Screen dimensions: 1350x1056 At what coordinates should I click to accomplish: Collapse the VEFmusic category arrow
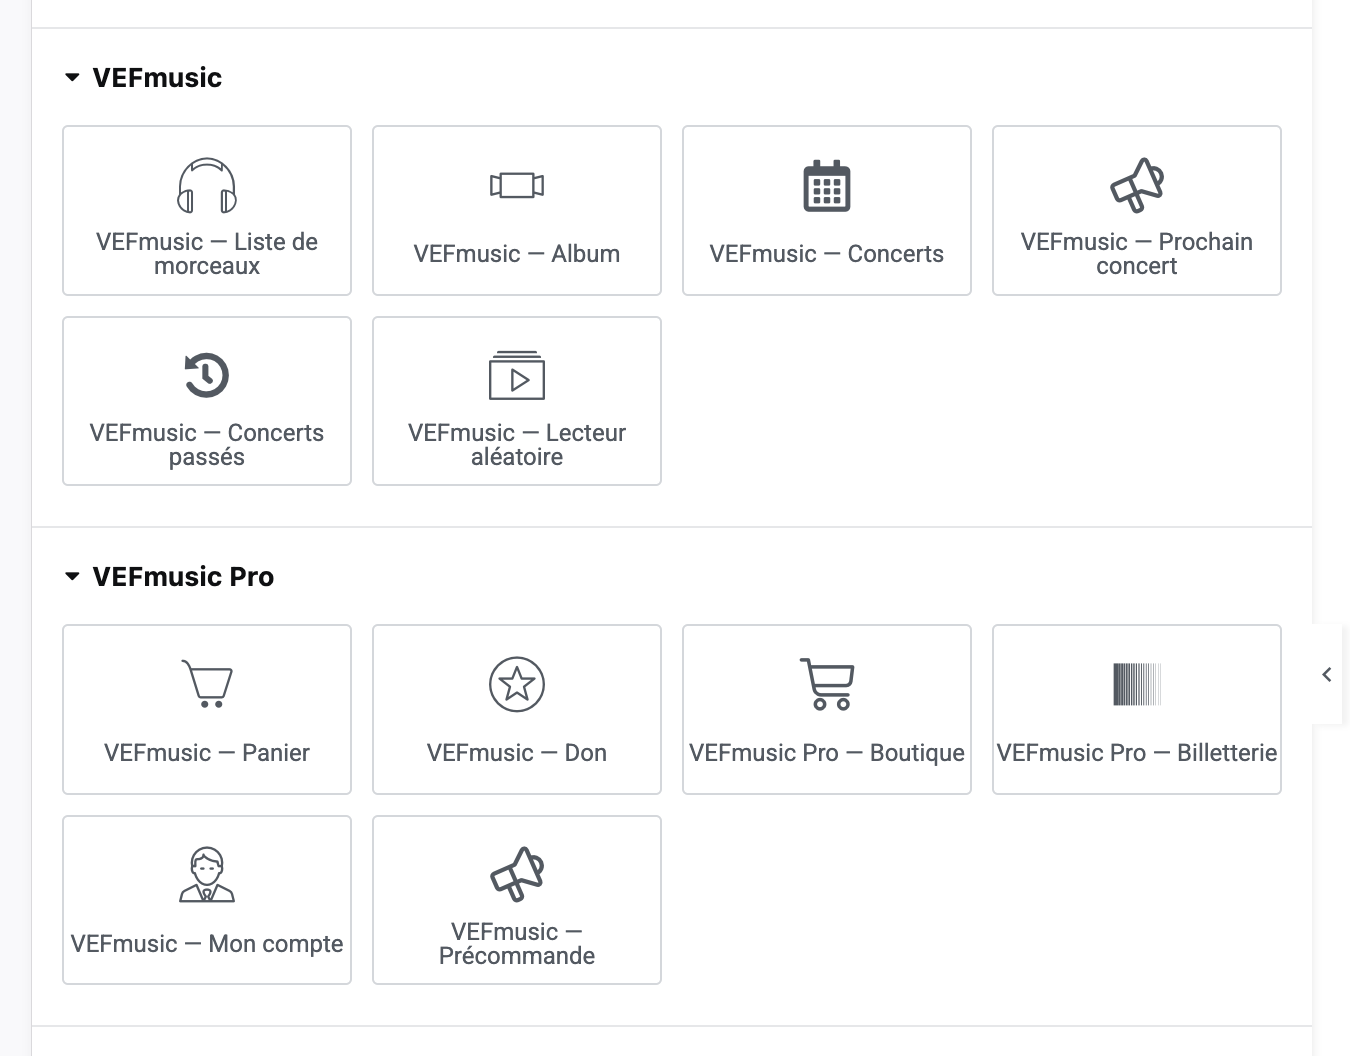tap(72, 77)
